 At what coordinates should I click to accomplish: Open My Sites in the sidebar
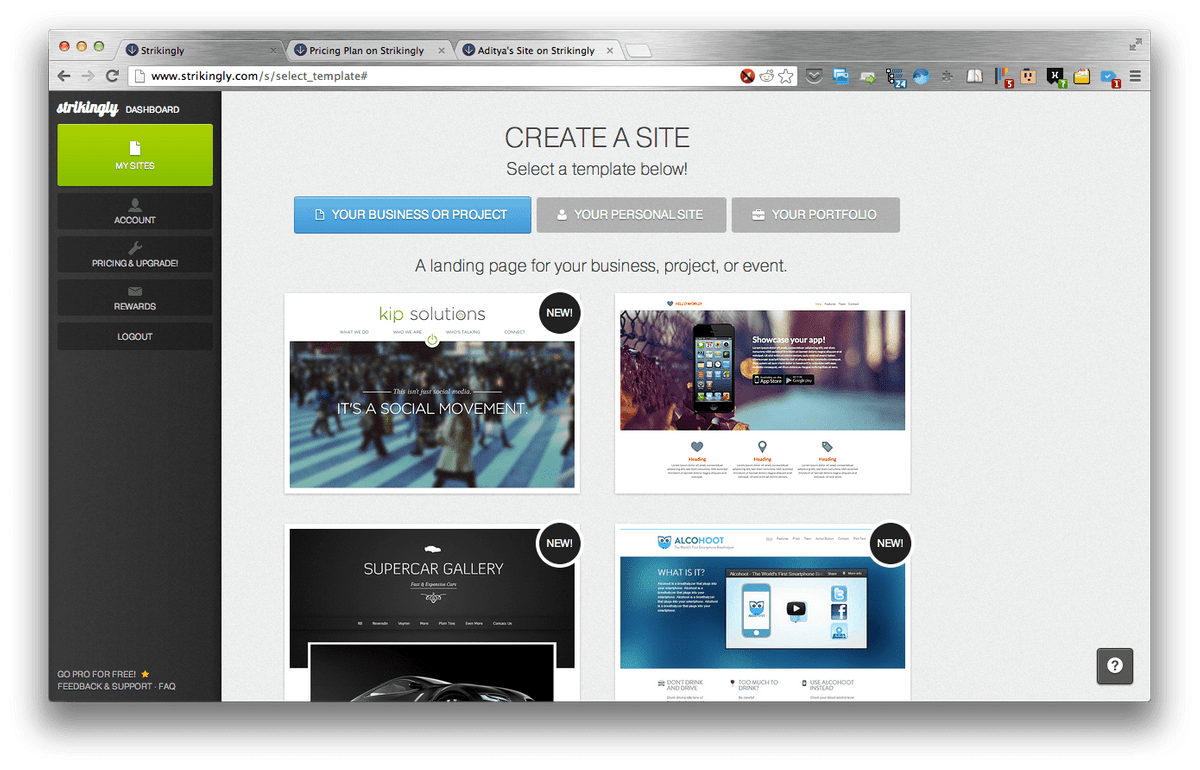point(135,155)
